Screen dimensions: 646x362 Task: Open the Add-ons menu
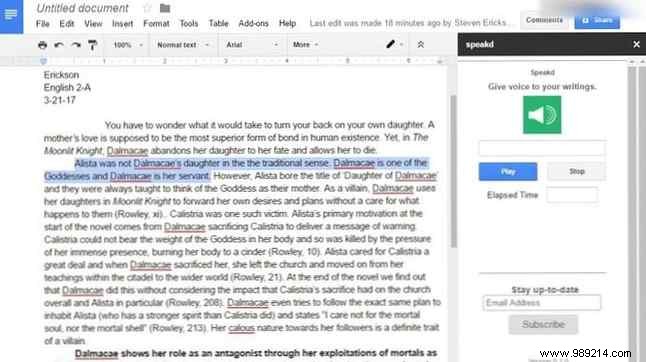tap(253, 23)
